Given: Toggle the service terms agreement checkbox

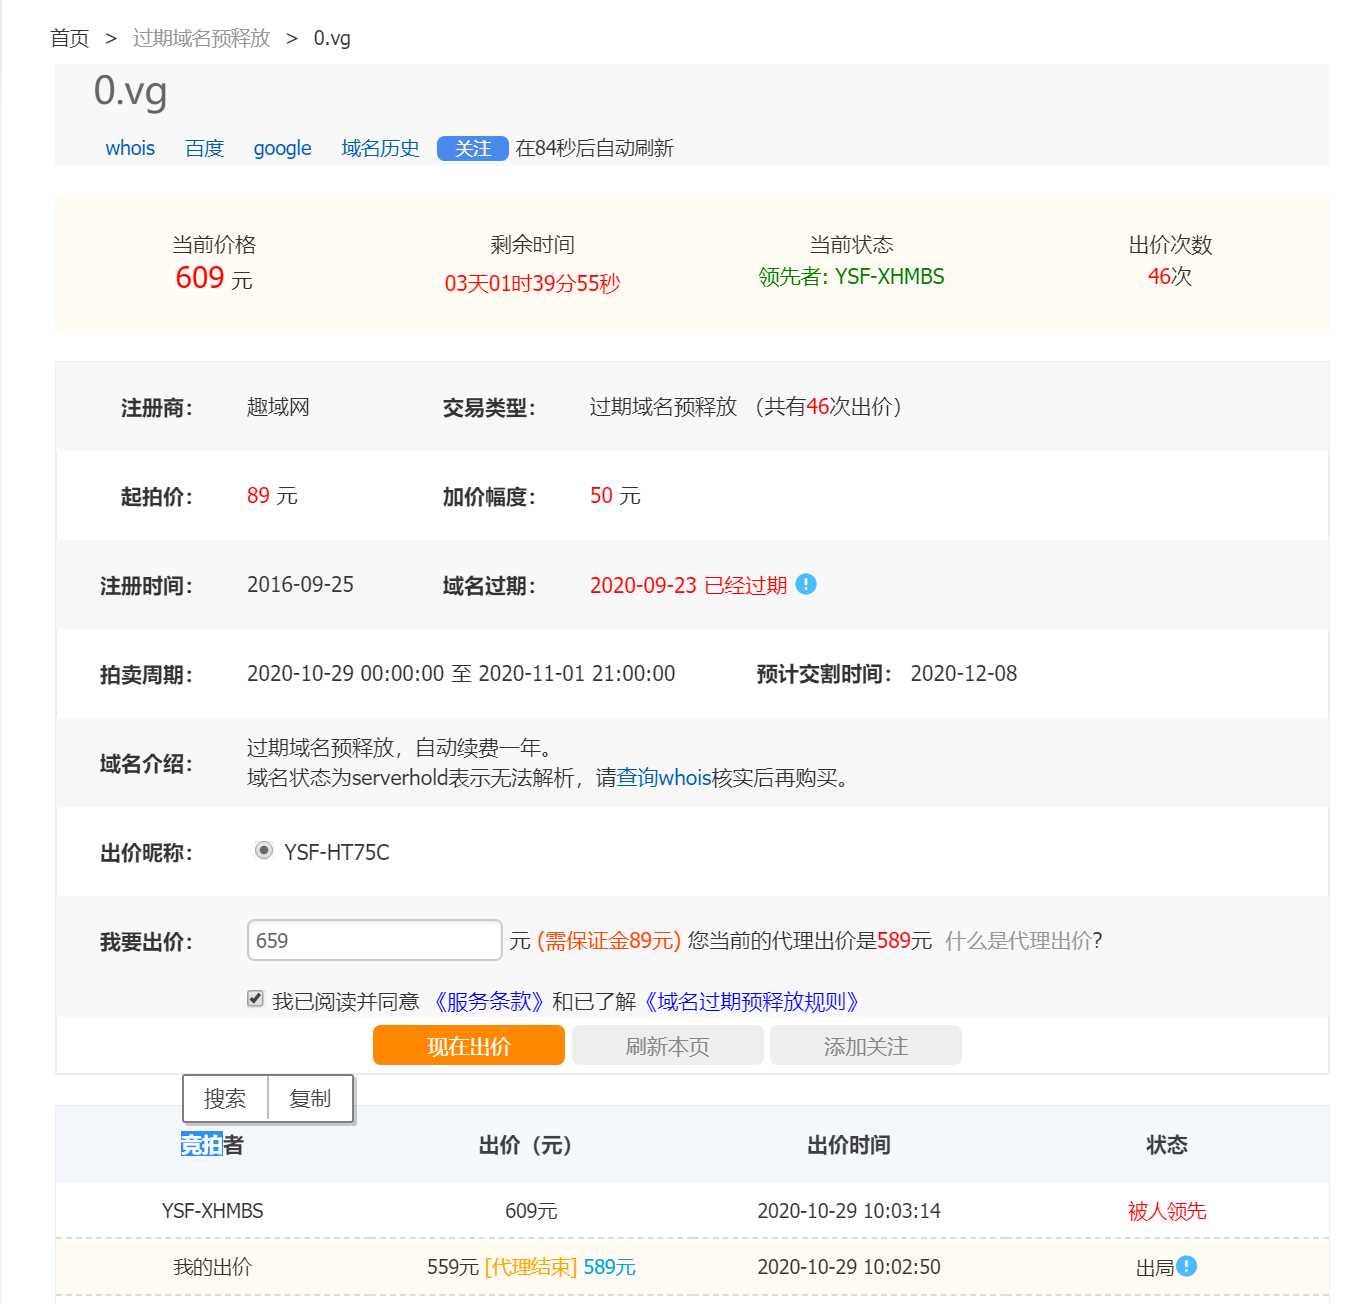Looking at the screenshot, I should coord(256,999).
